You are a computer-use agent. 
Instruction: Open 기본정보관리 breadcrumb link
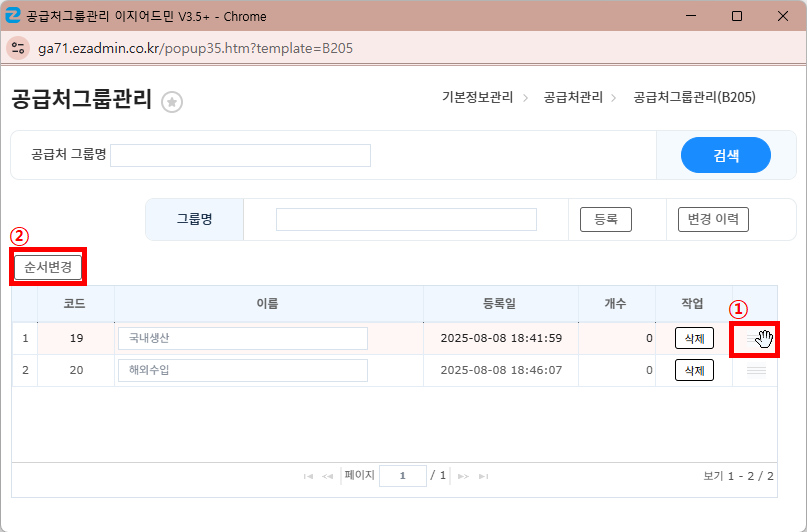pyautogui.click(x=477, y=97)
